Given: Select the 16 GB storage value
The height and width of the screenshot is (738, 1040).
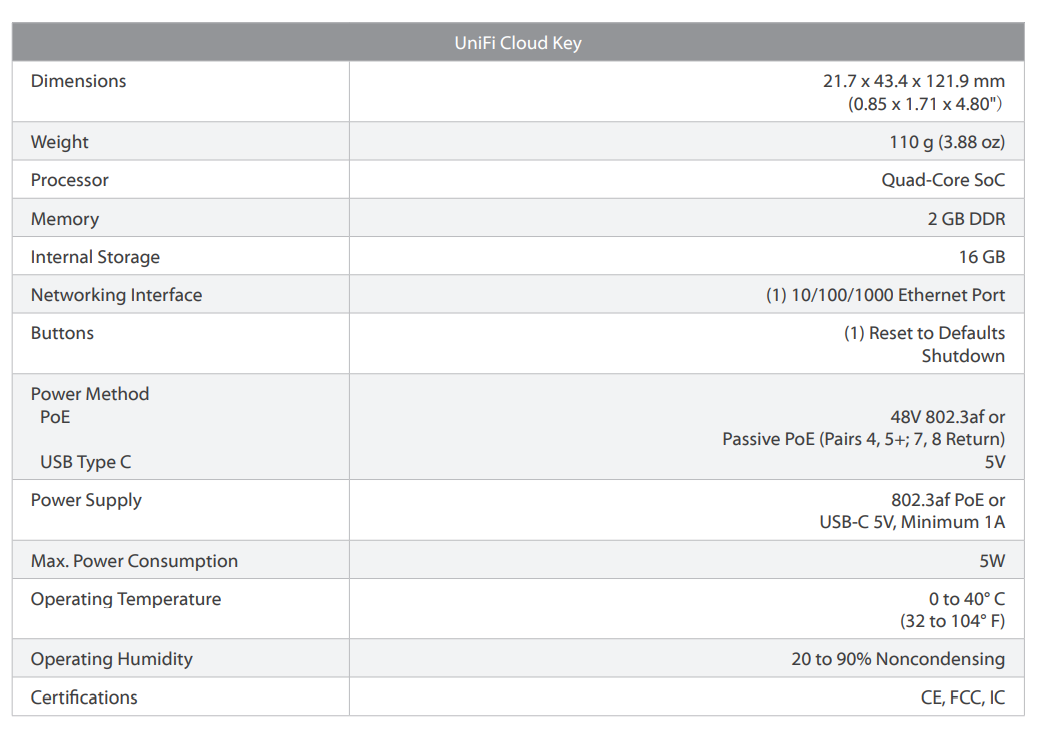Looking at the screenshot, I should pos(981,257).
